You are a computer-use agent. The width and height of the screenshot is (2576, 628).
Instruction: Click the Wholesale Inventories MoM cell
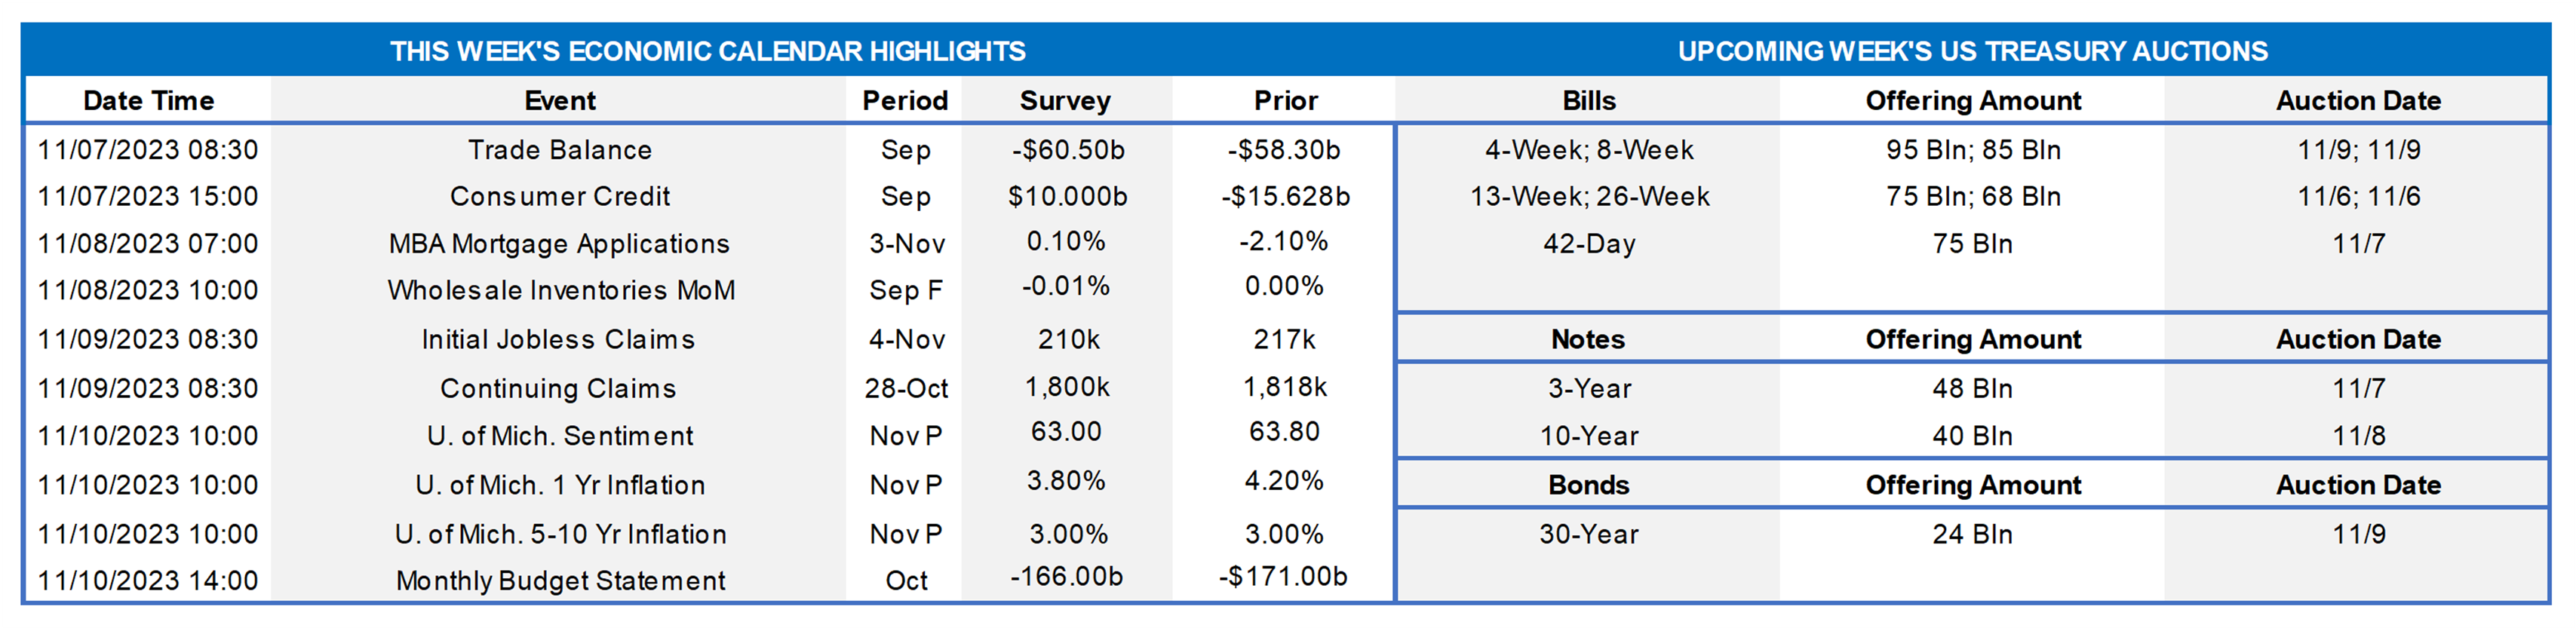click(x=561, y=290)
